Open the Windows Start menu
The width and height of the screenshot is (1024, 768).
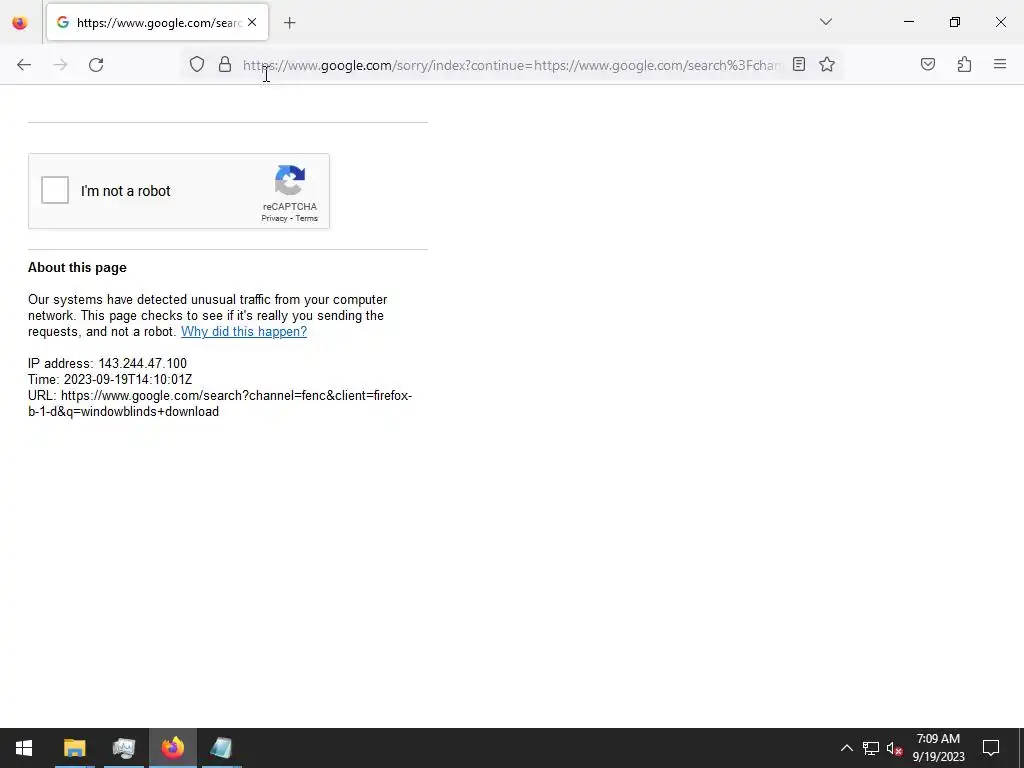click(x=24, y=748)
